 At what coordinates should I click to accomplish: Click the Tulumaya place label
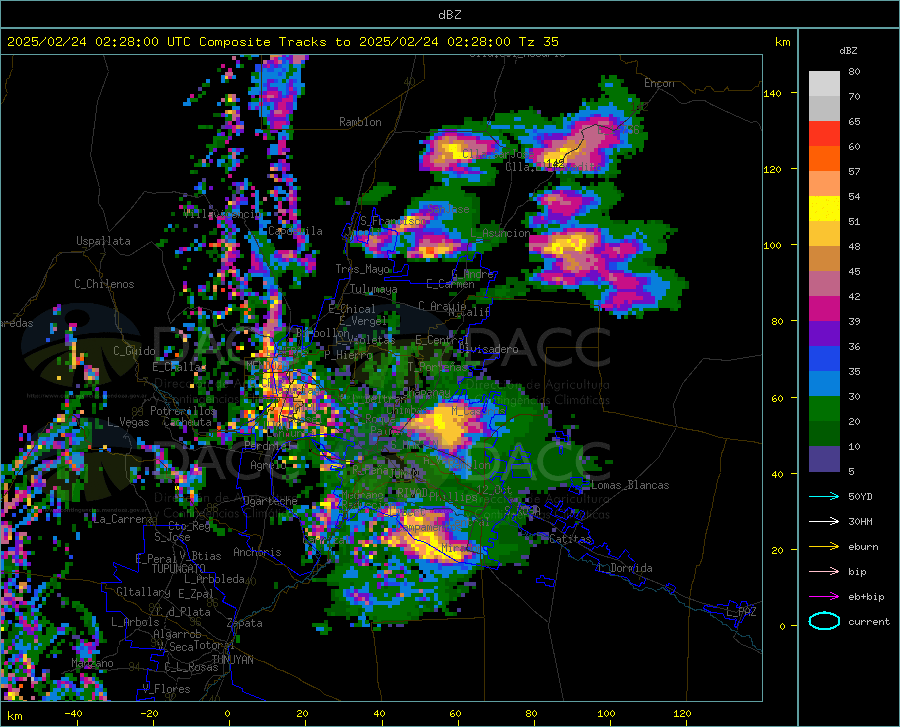[x=373, y=290]
